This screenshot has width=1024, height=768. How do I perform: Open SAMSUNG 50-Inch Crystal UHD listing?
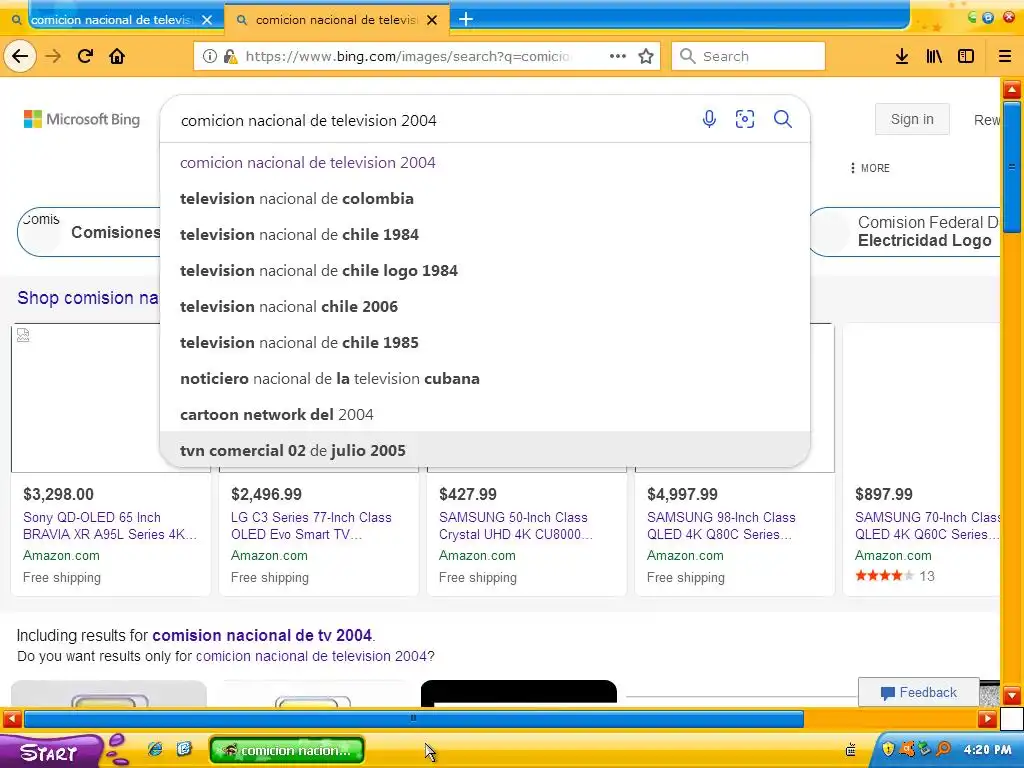tap(516, 526)
